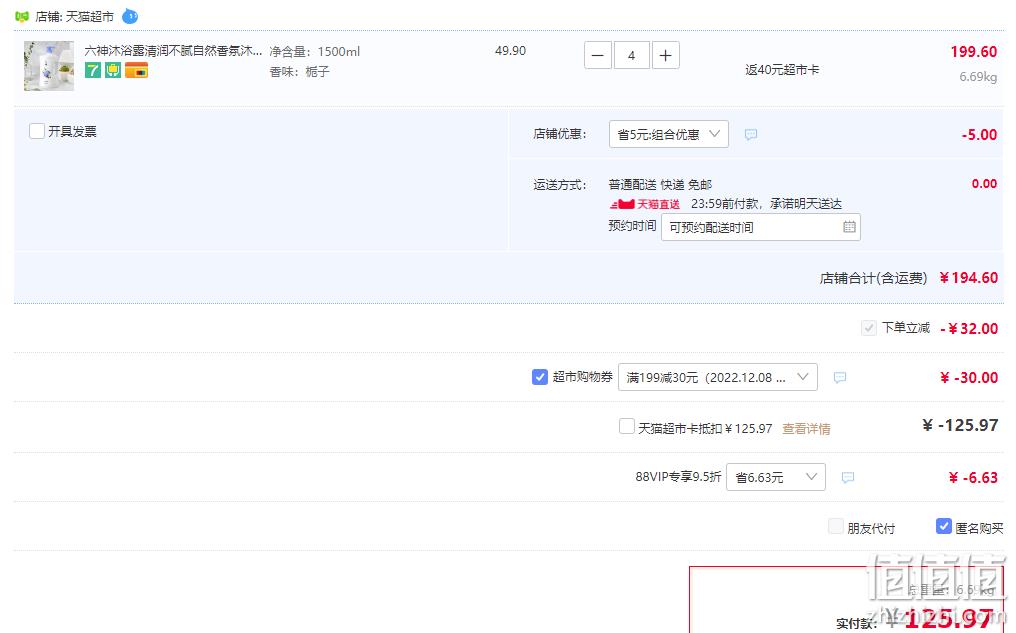Click the item subtotal 199.60
The height and width of the screenshot is (633, 1016).
(974, 52)
